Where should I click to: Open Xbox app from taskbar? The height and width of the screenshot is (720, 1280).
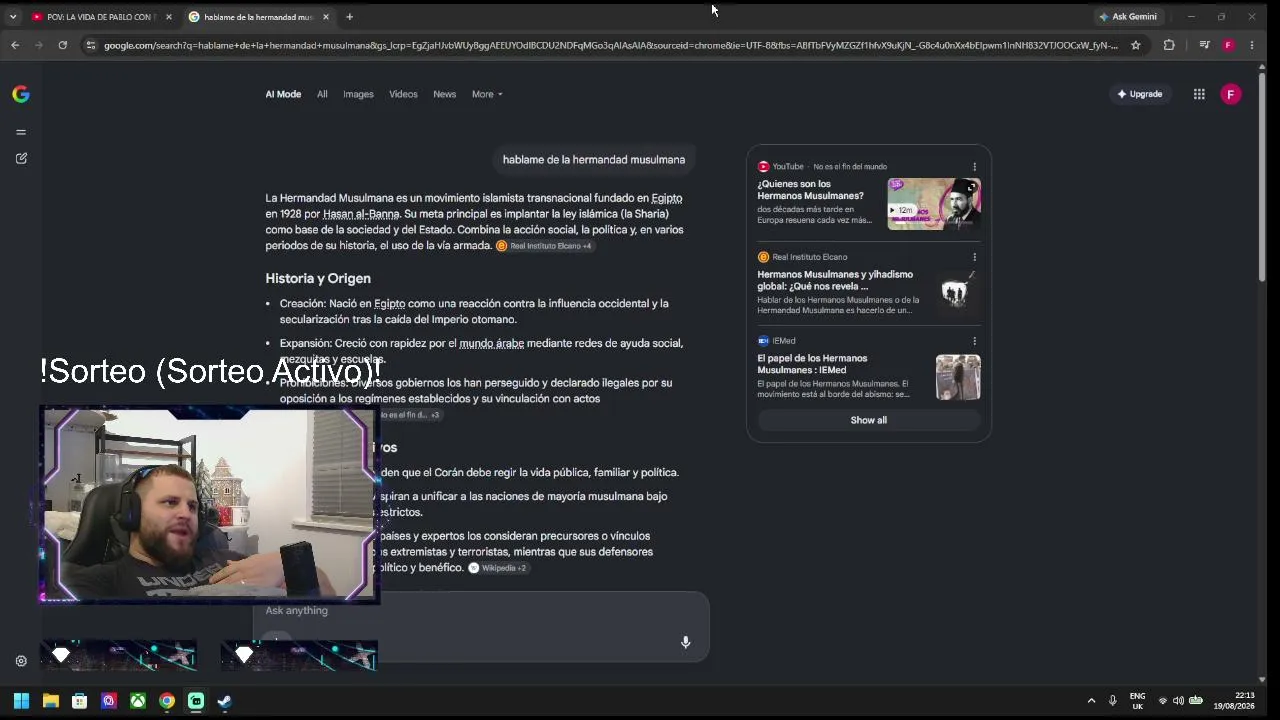tap(138, 701)
